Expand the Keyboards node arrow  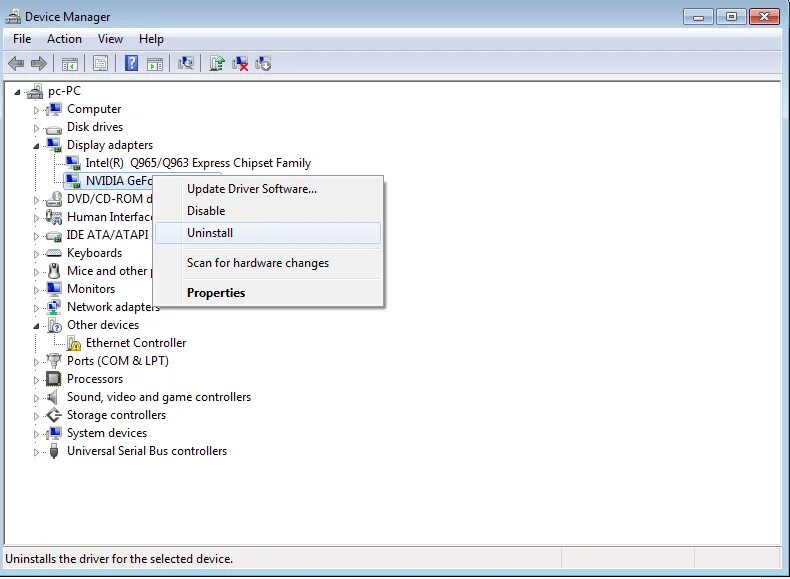36,254
